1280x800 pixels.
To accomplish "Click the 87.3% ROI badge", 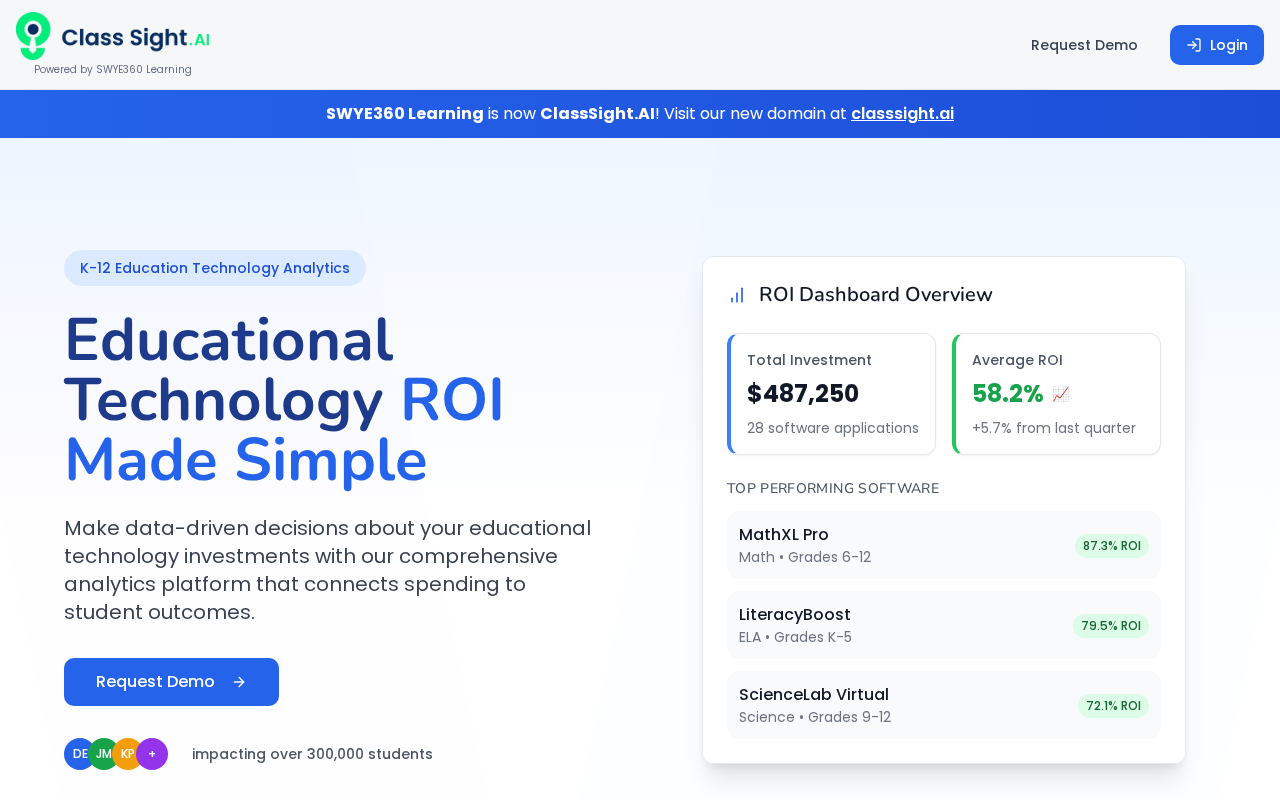I will pyautogui.click(x=1112, y=546).
